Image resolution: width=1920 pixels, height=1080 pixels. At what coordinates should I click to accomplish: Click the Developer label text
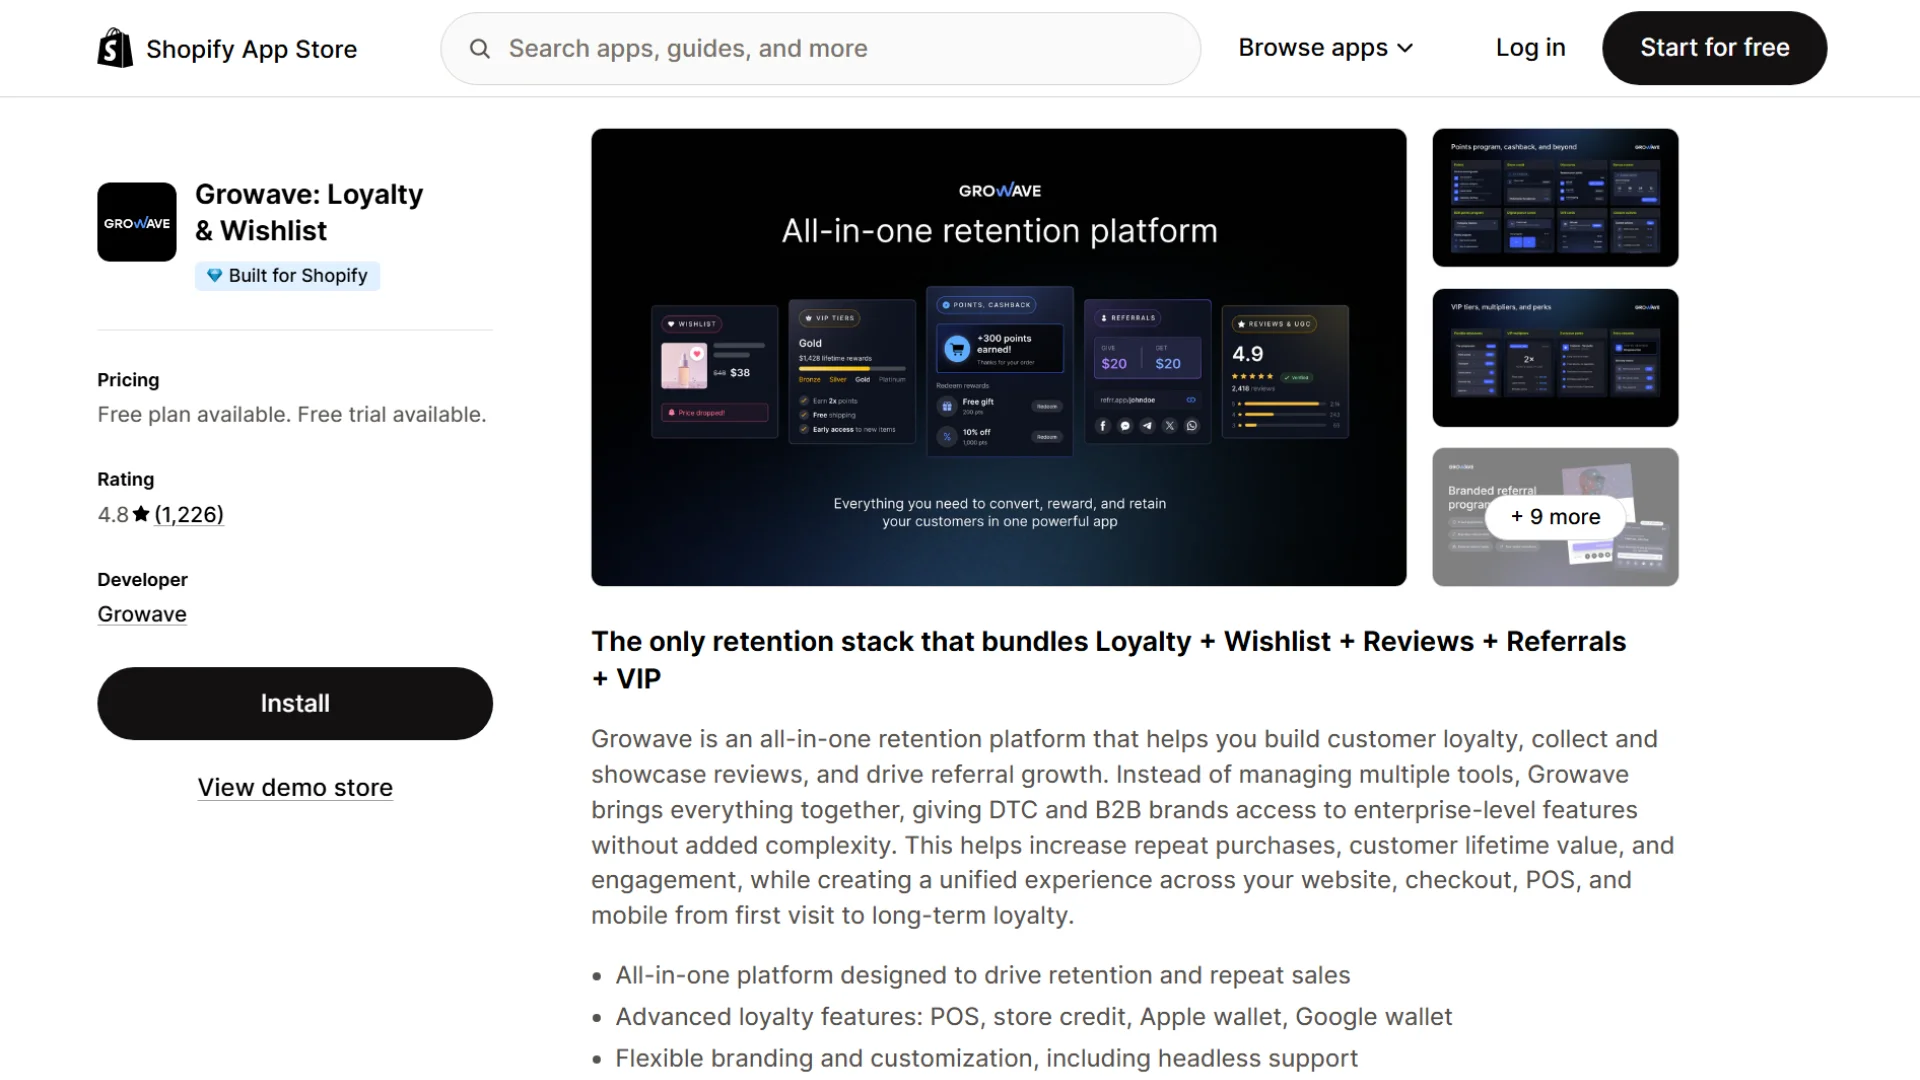[x=142, y=580]
